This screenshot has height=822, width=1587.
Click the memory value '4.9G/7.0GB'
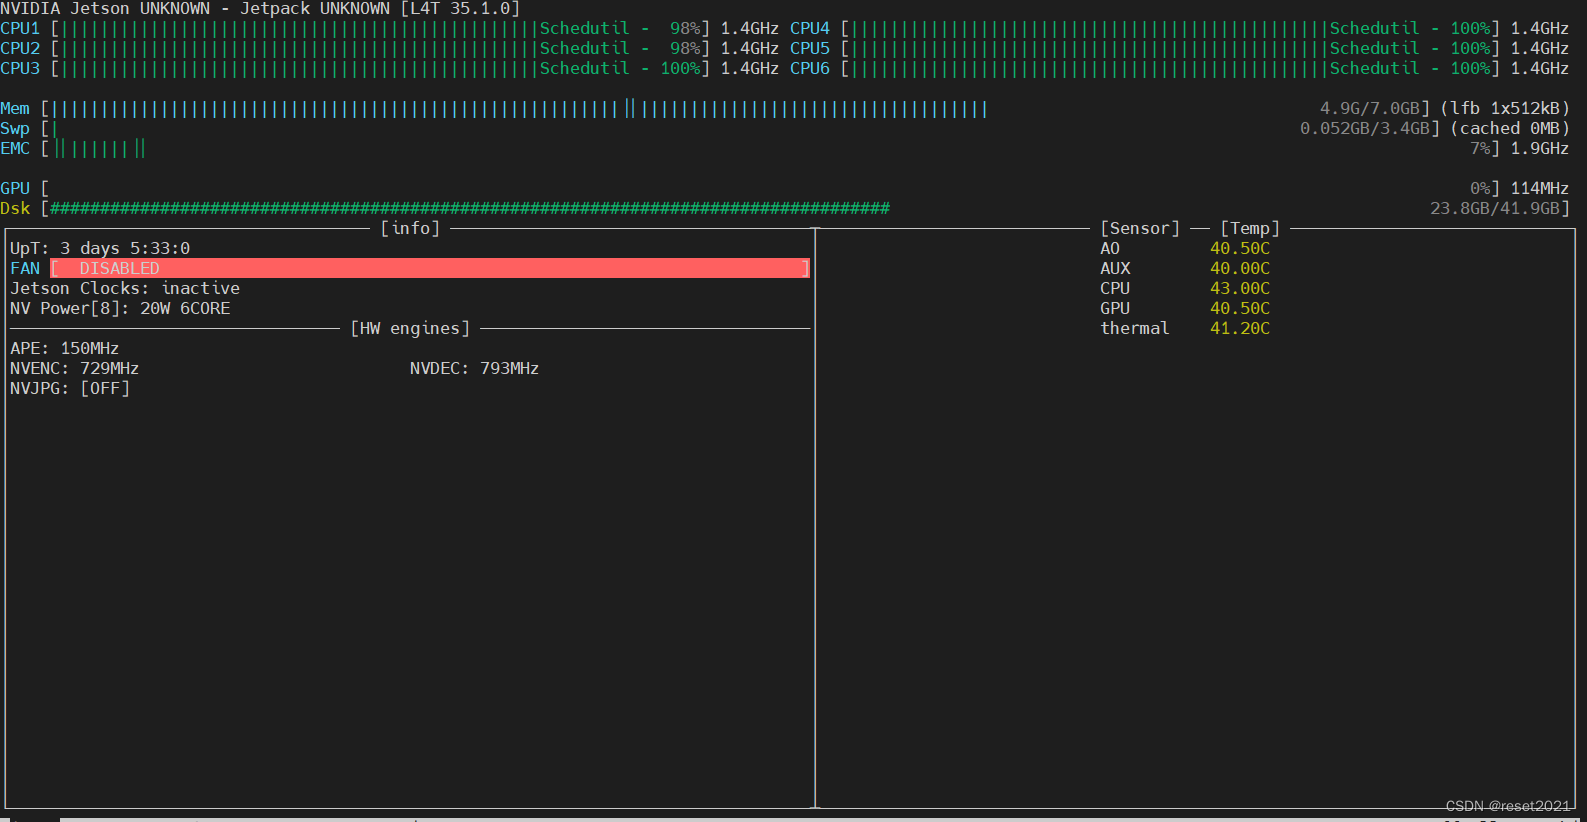1370,108
